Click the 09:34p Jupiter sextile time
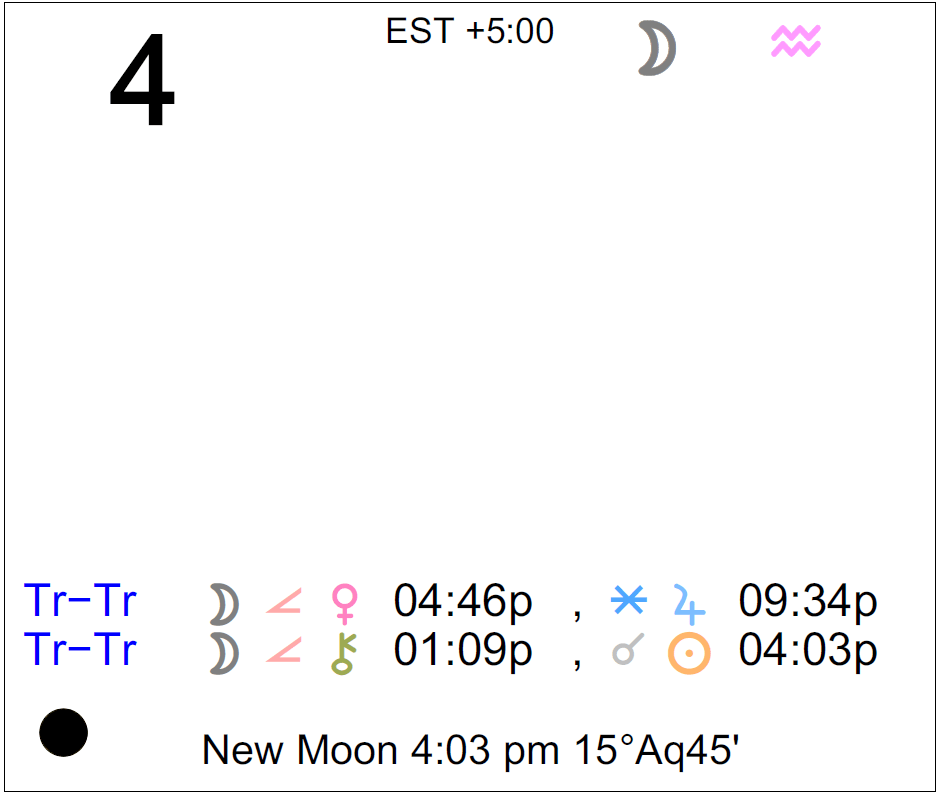Image resolution: width=941 pixels, height=795 pixels. pyautogui.click(x=808, y=601)
